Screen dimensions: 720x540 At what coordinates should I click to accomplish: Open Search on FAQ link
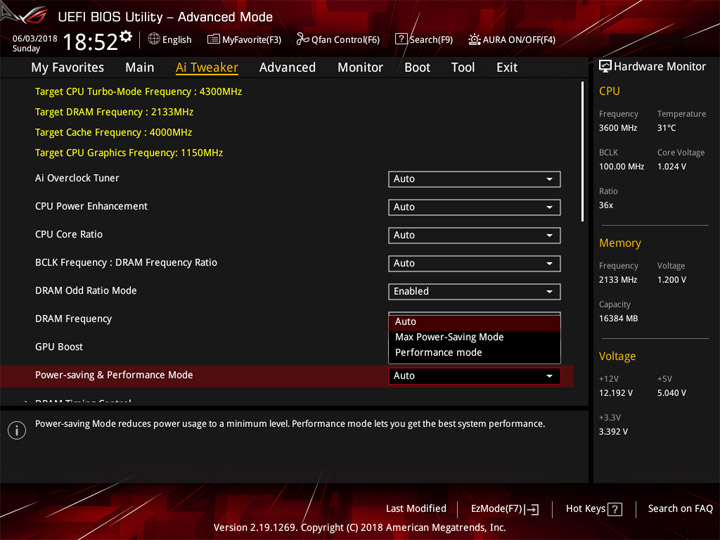681,509
